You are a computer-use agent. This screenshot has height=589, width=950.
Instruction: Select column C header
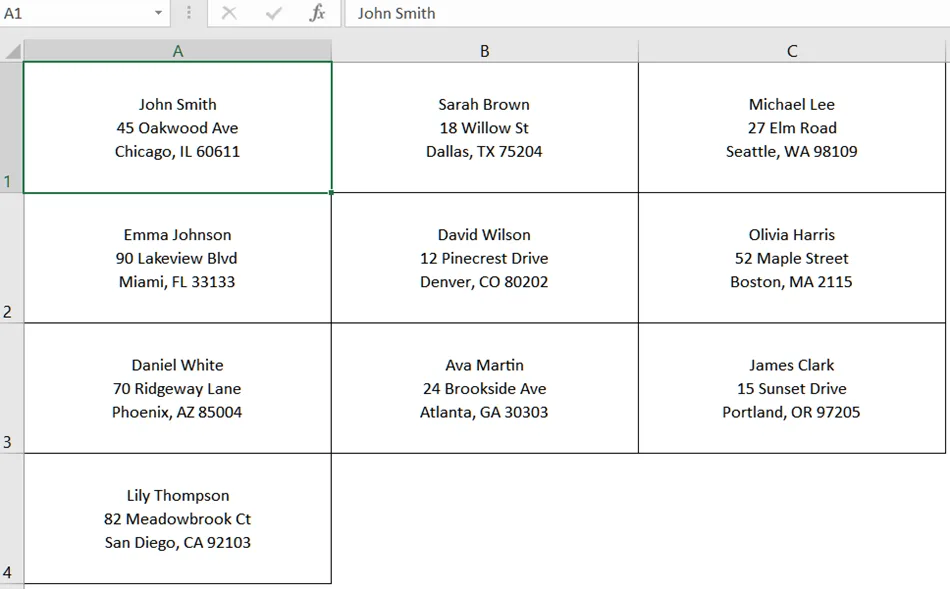(x=792, y=51)
